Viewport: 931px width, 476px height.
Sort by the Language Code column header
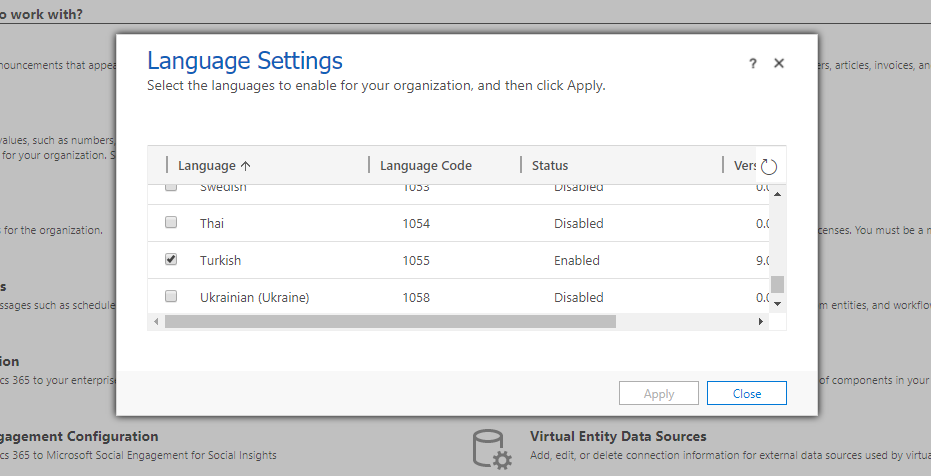pos(426,166)
